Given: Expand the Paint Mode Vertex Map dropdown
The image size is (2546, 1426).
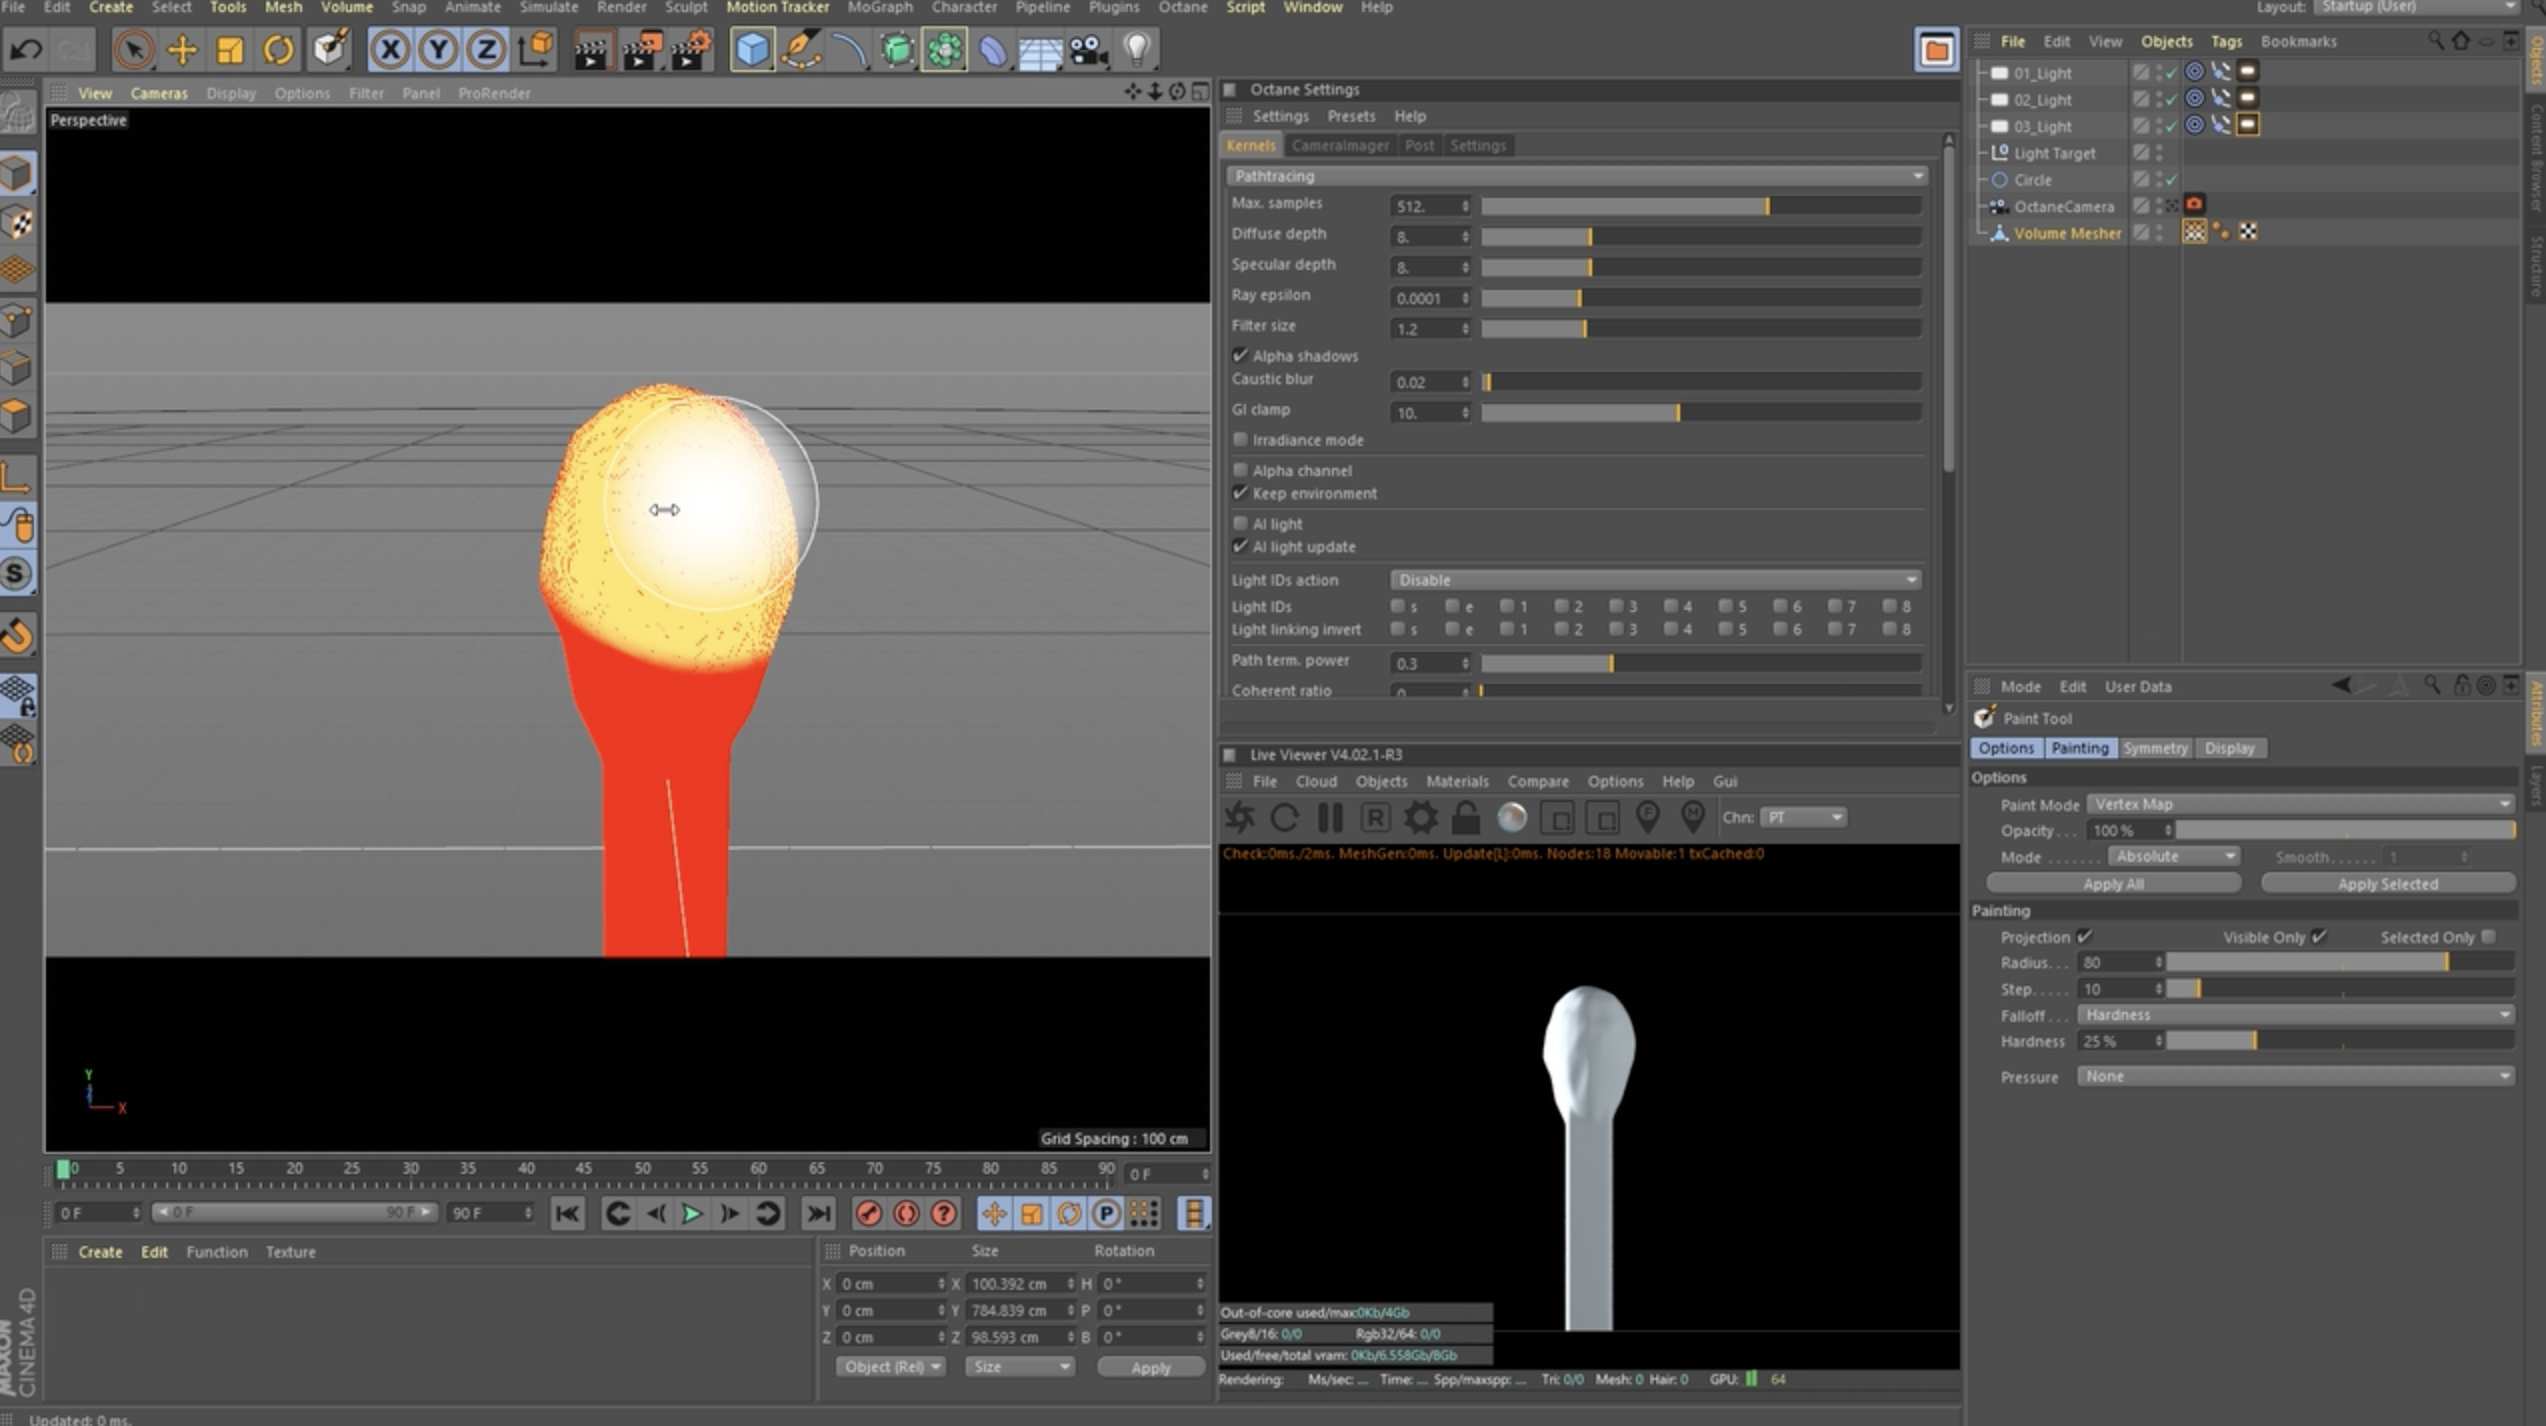Looking at the screenshot, I should 2299,804.
